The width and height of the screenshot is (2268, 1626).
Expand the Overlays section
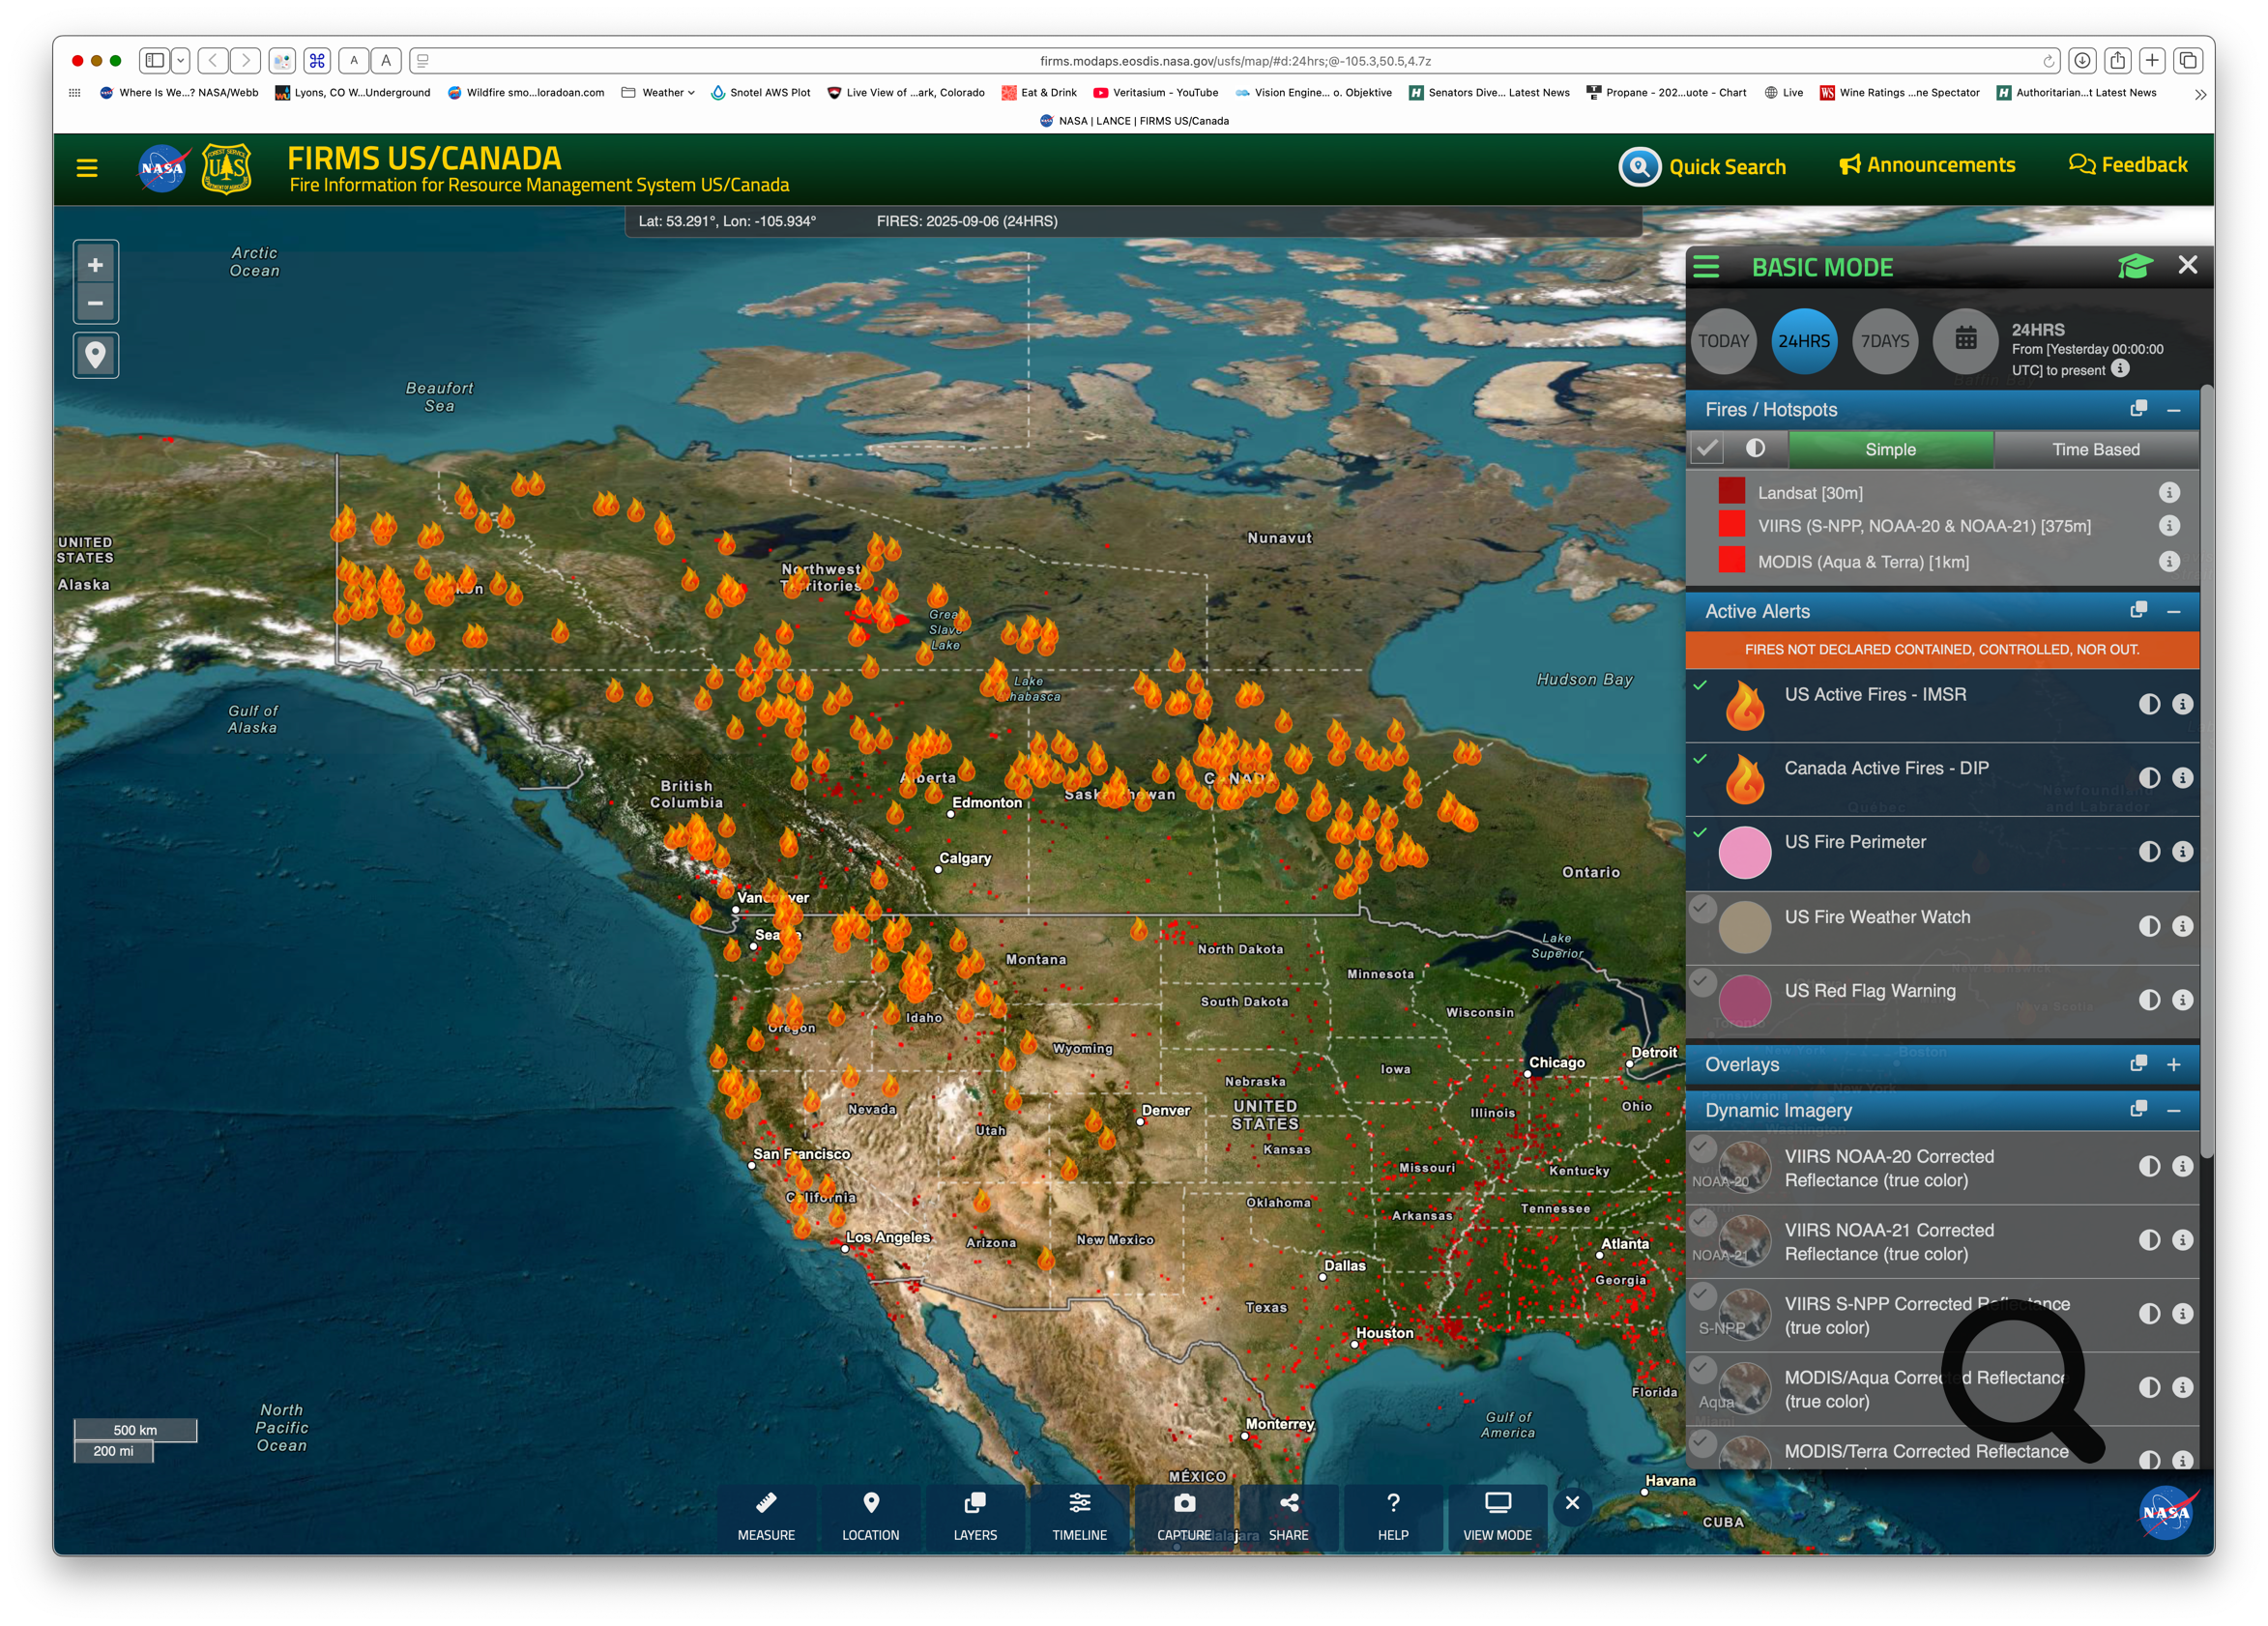coord(2173,1065)
